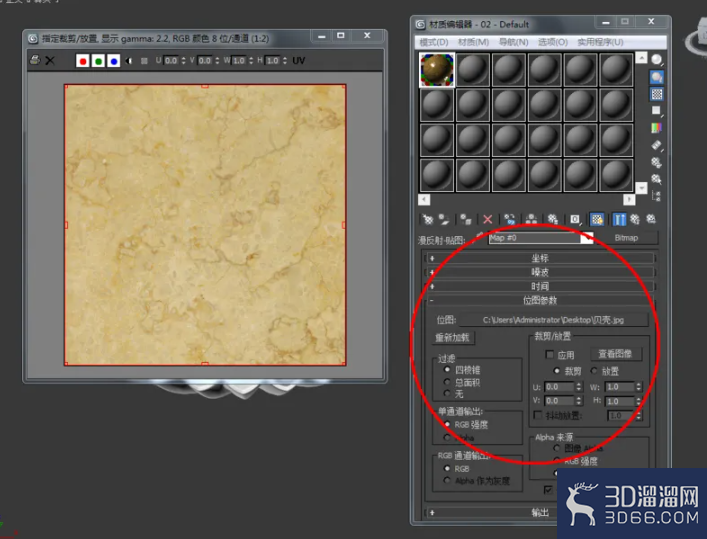
Task: Click the Select by Material icon
Action: [657, 179]
